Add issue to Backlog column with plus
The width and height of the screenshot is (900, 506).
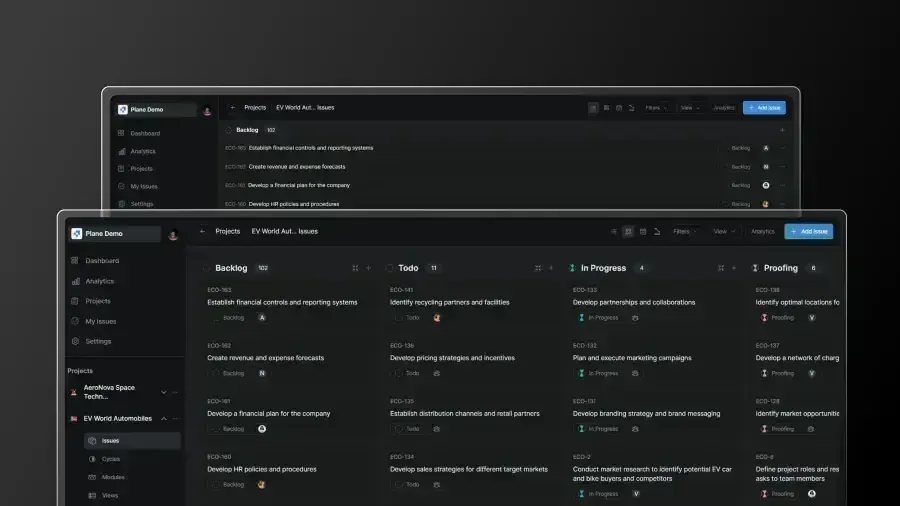pos(368,268)
